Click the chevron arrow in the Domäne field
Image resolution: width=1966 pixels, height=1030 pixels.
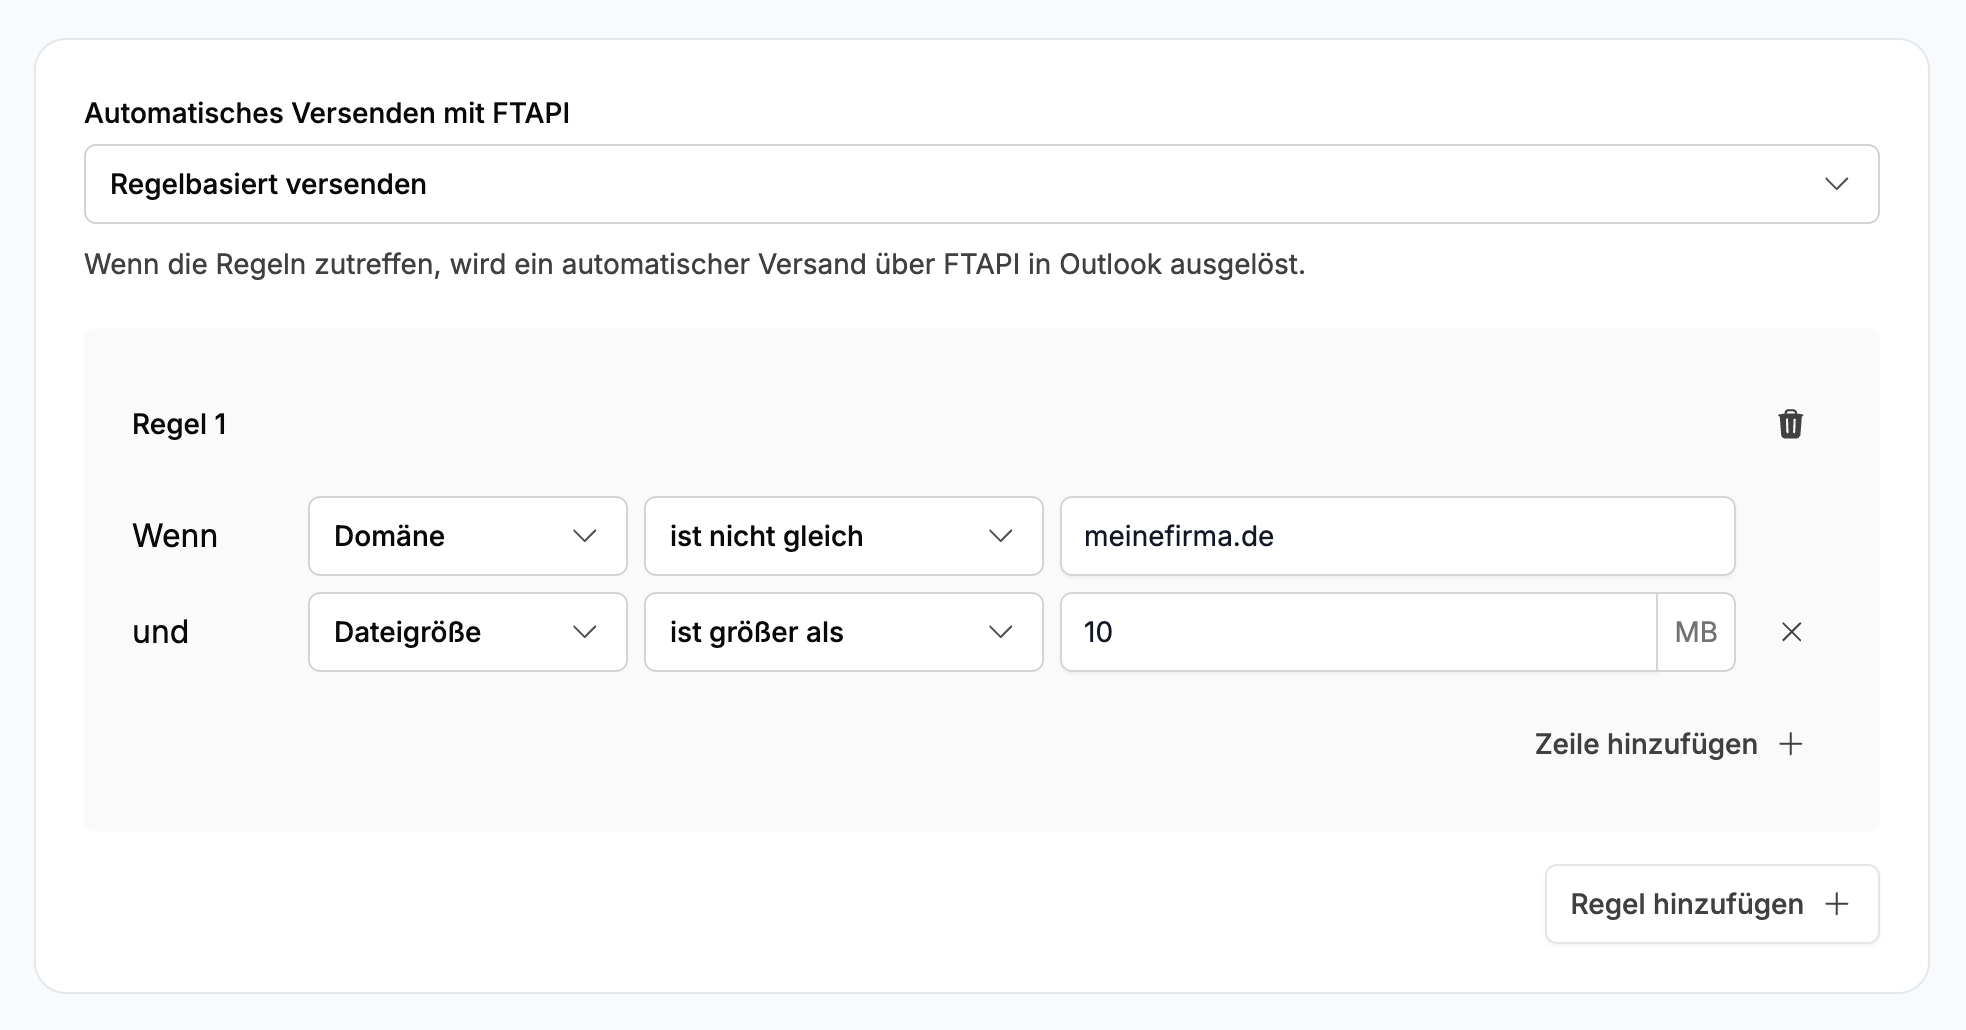[585, 536]
